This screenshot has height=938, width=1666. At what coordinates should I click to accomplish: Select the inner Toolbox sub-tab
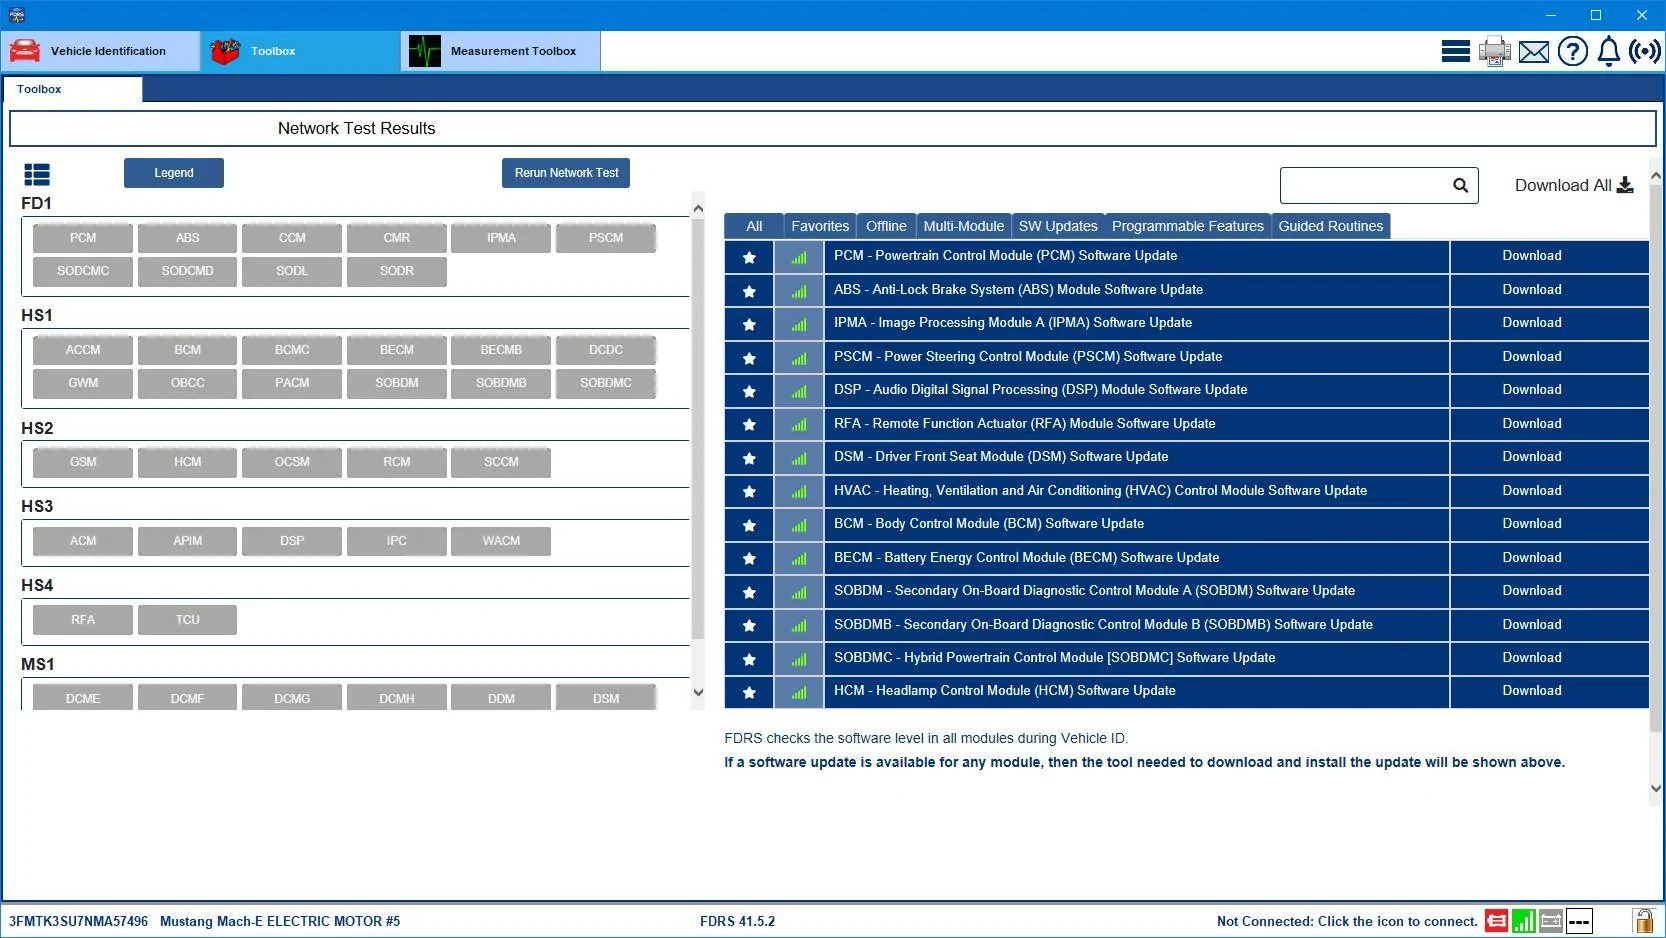point(72,89)
